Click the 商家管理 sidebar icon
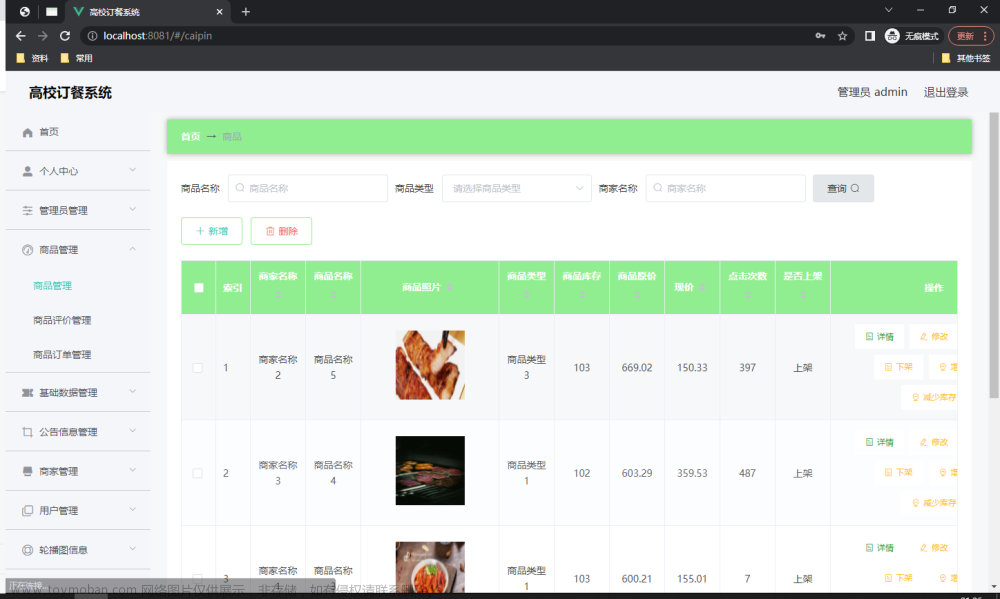 (27, 471)
